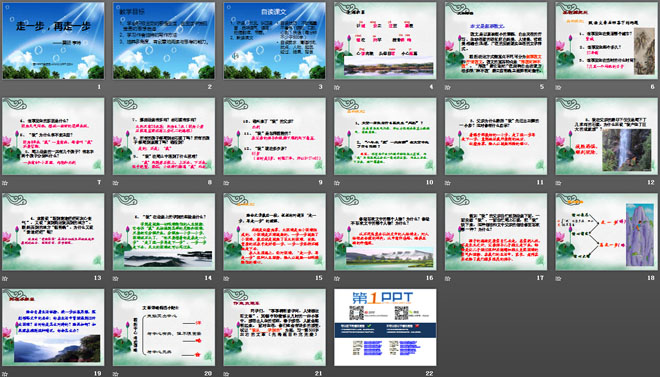The image size is (660, 377).
Task: Click slide number label '10'
Action: click(429, 183)
